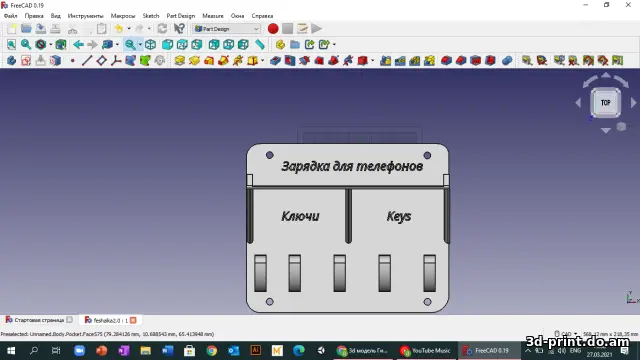
Task: Open the Макросы menu
Action: point(123,16)
